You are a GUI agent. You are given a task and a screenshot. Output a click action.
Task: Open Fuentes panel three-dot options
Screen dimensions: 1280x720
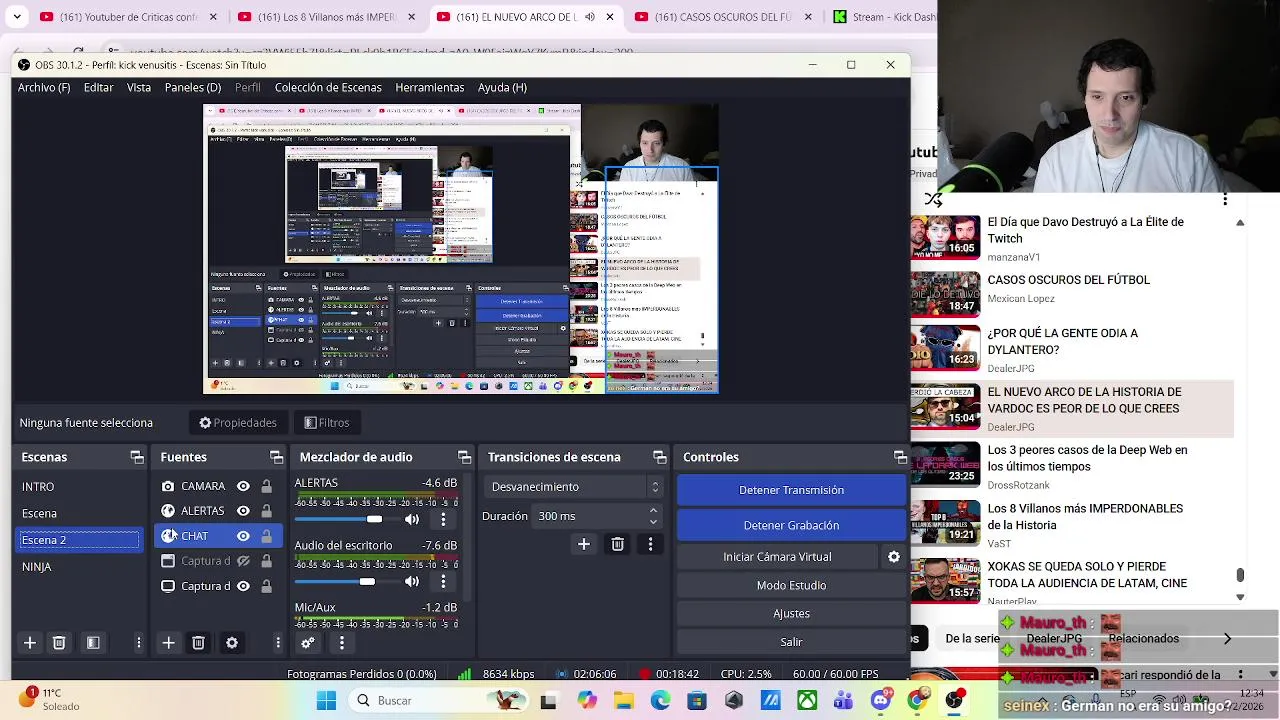point(278,643)
